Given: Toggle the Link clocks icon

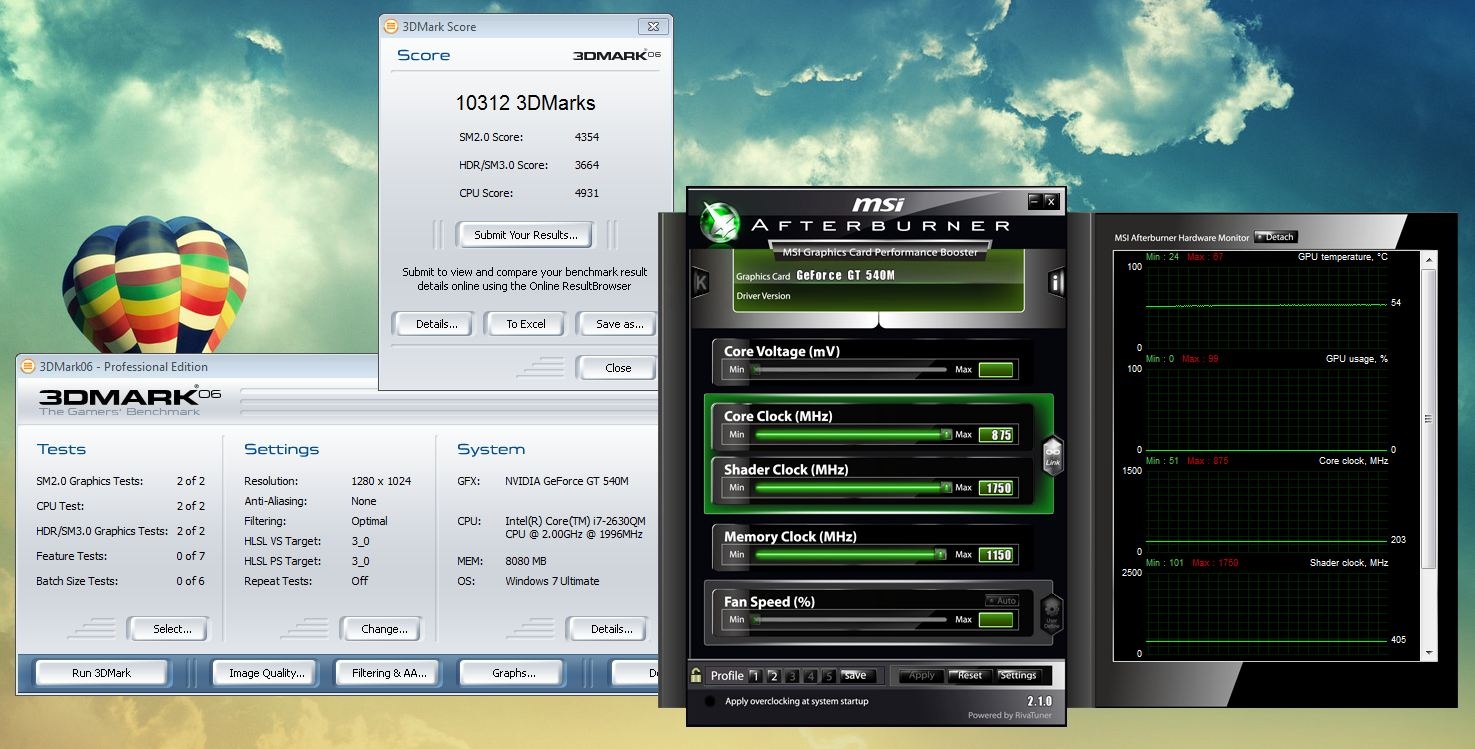Looking at the screenshot, I should point(1052,456).
